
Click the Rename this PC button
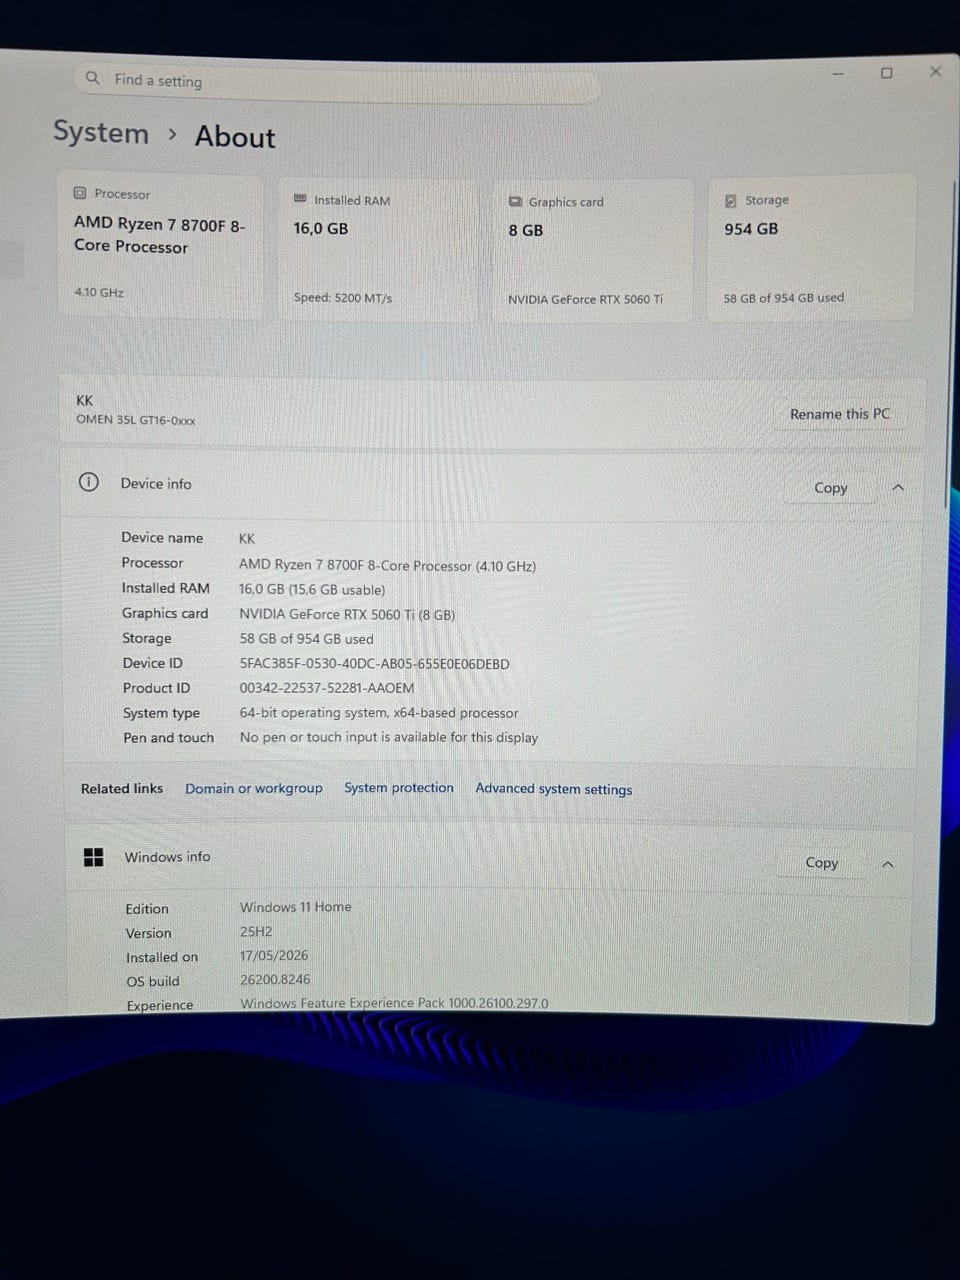(840, 414)
